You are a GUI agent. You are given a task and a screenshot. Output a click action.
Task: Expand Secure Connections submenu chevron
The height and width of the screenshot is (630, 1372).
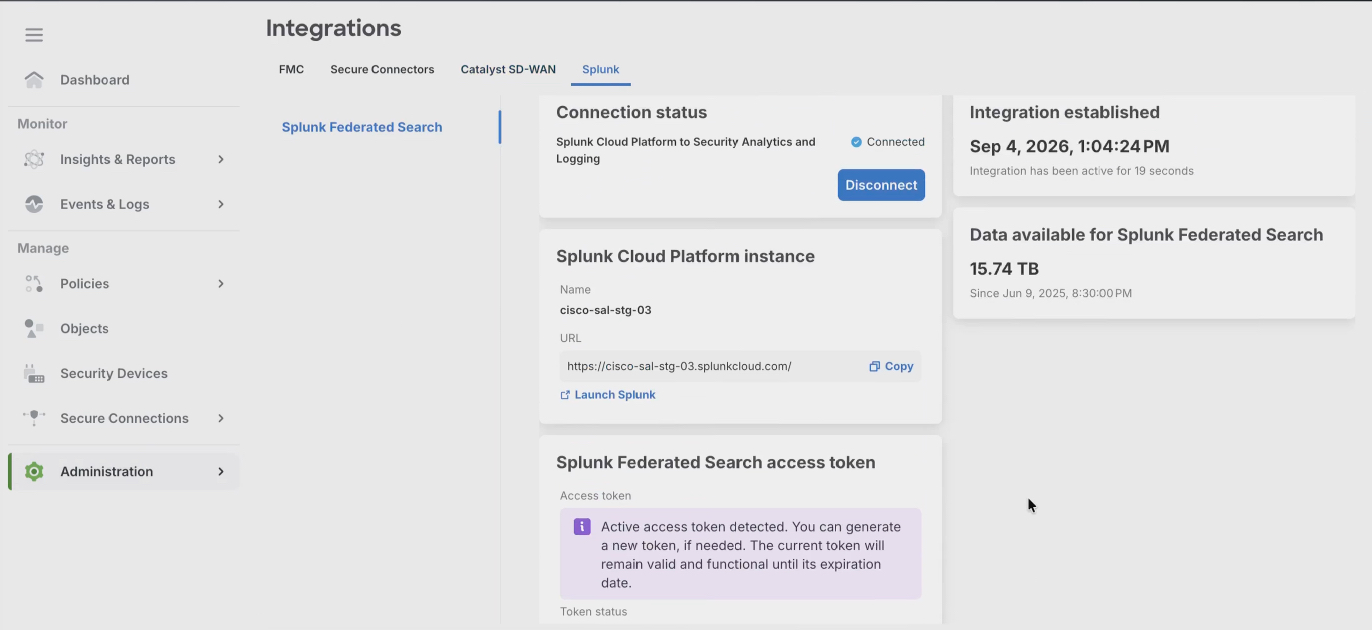click(221, 418)
